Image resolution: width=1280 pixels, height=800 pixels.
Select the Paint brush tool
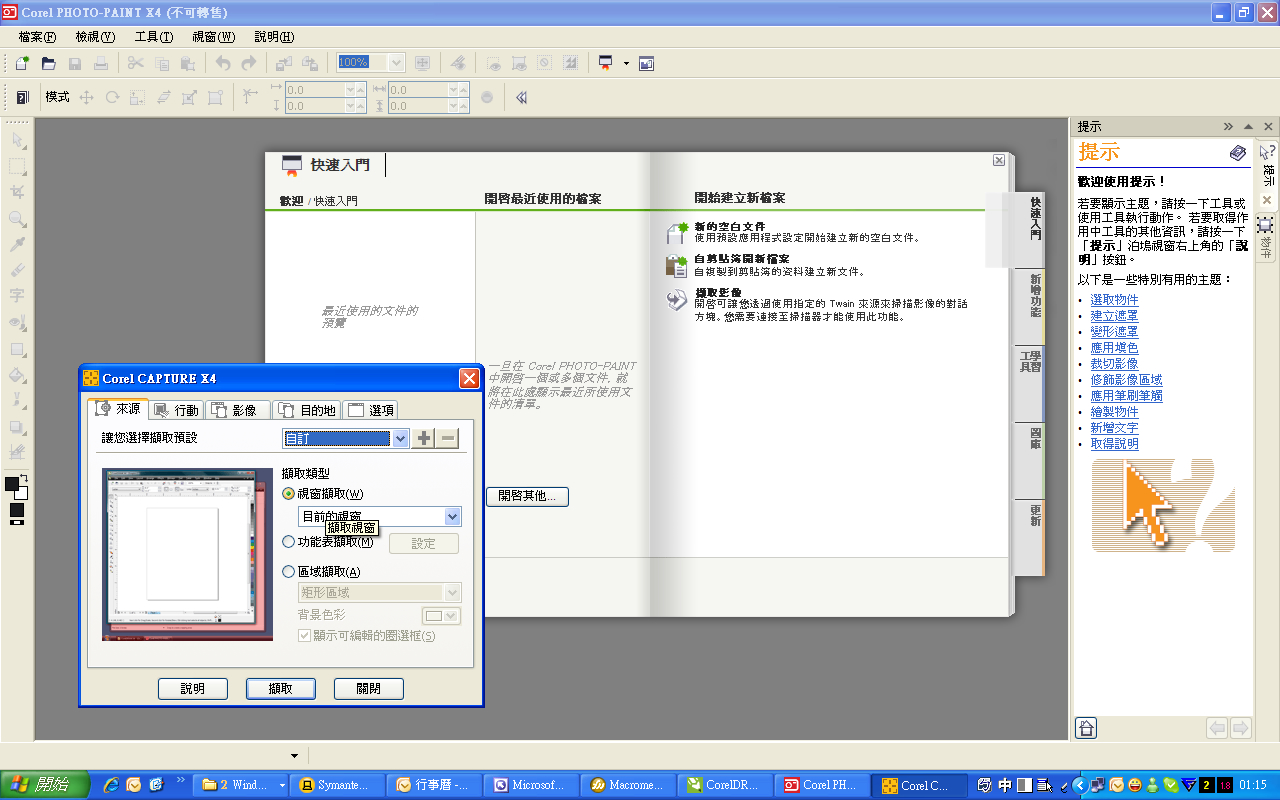click(x=17, y=401)
